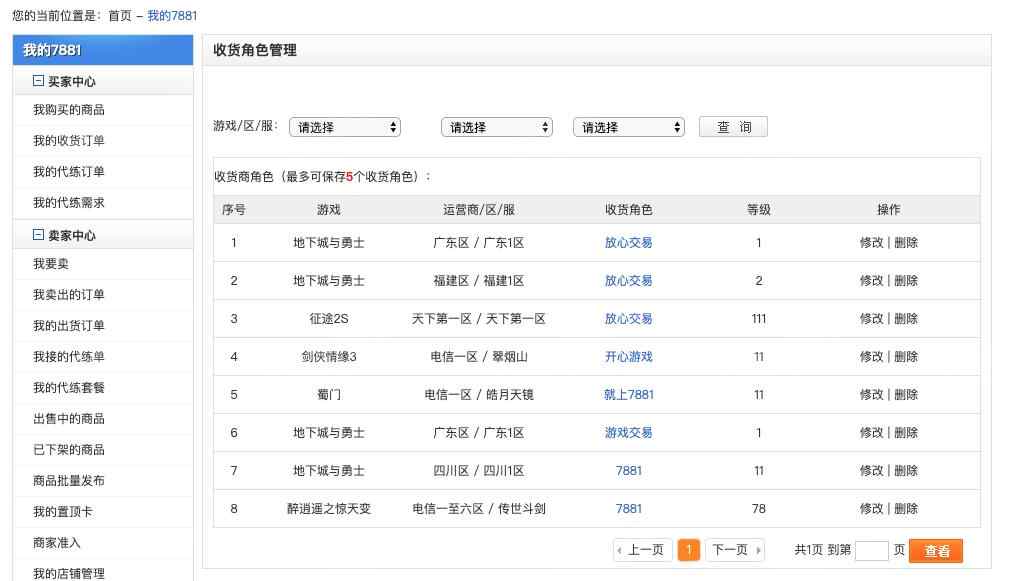This screenshot has width=1018, height=581.
Task: Click the 运营商/区/服 column header
Action: tap(478, 210)
